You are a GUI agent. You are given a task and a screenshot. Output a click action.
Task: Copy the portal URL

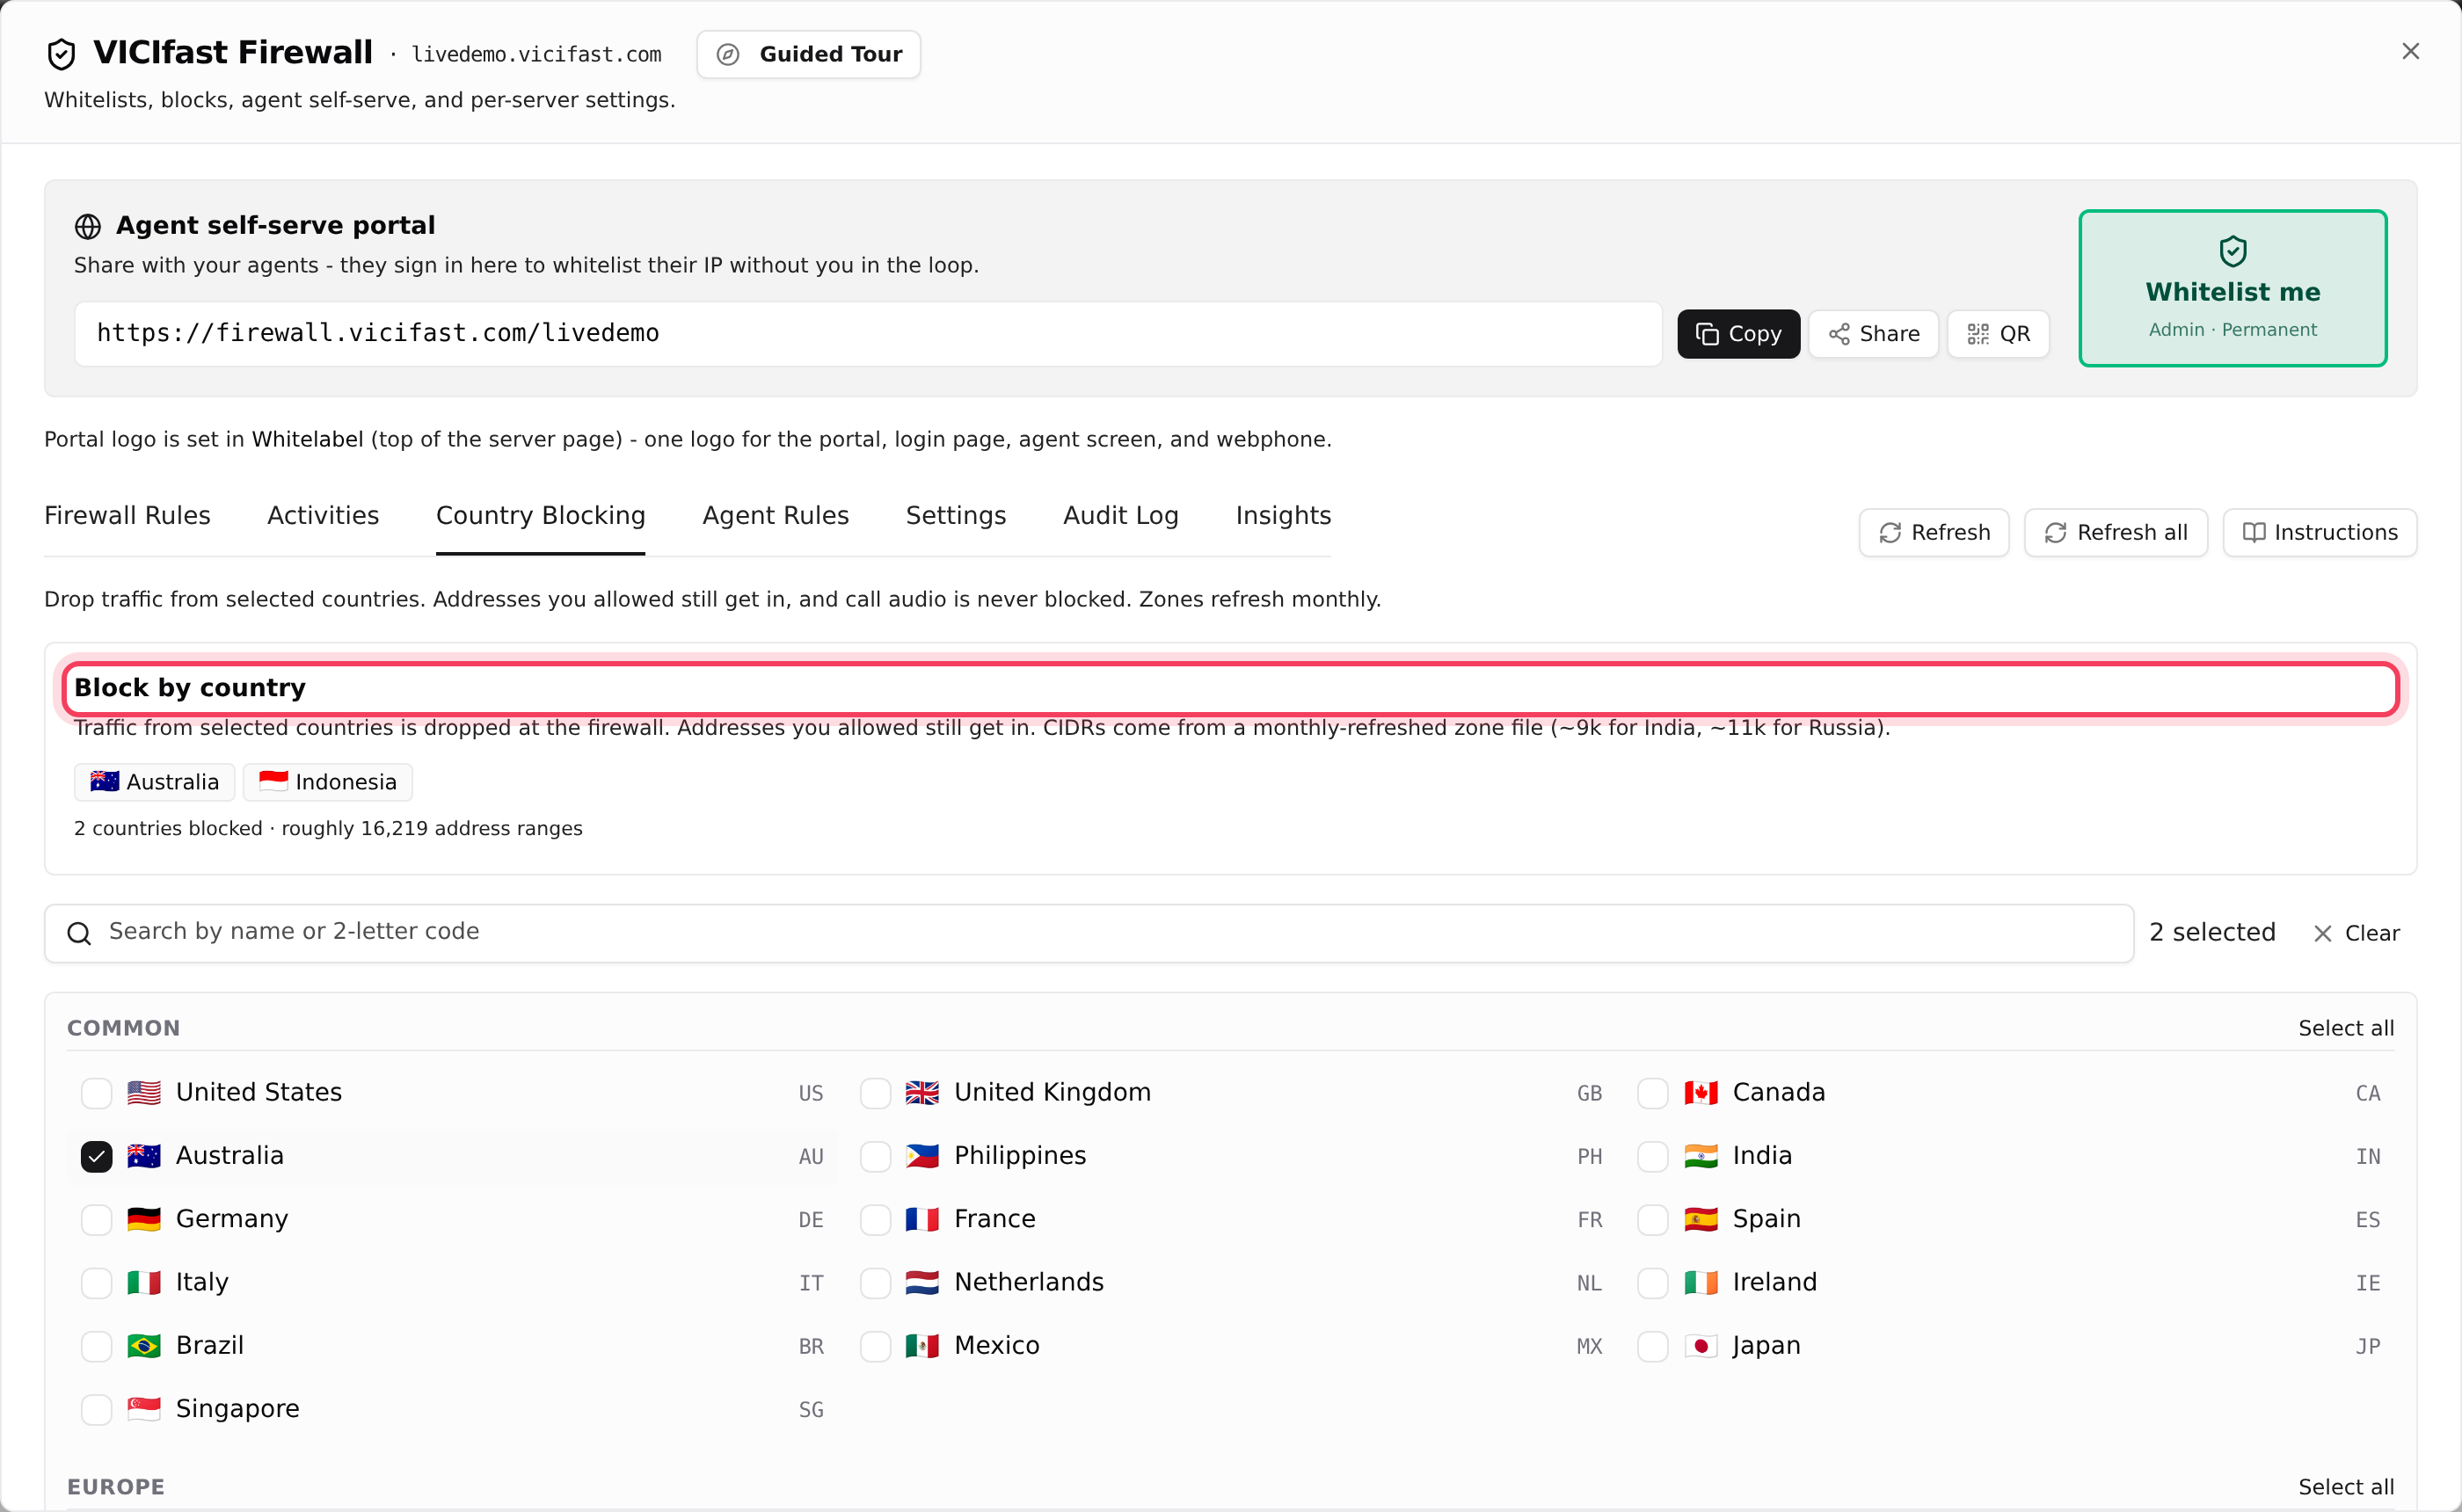coord(1738,333)
